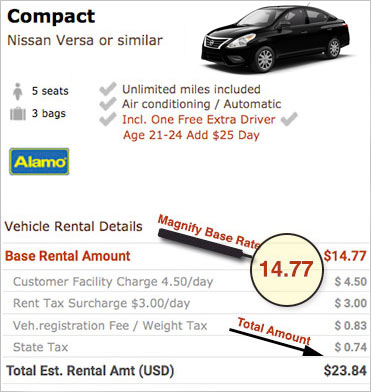Click the checkmark beside Unlimited miles included
Image resolution: width=371 pixels, height=392 pixels.
(x=108, y=89)
